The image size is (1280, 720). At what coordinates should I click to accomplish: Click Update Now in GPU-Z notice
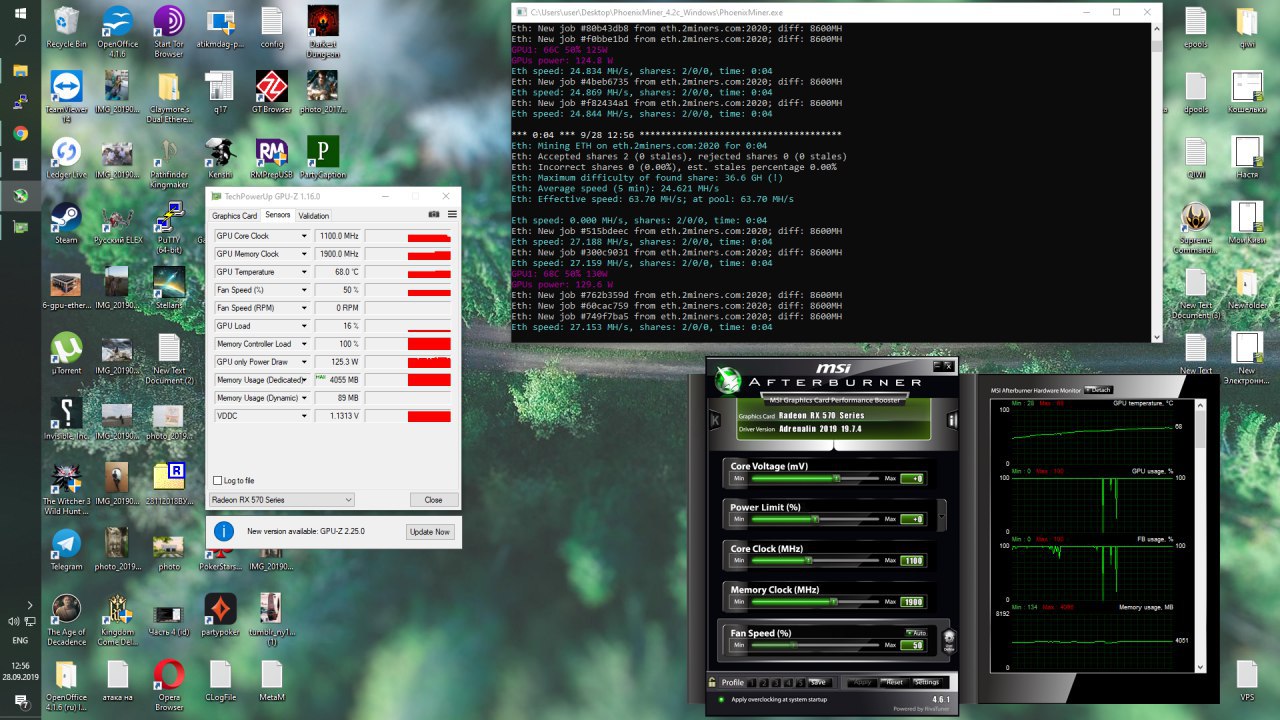coord(430,532)
